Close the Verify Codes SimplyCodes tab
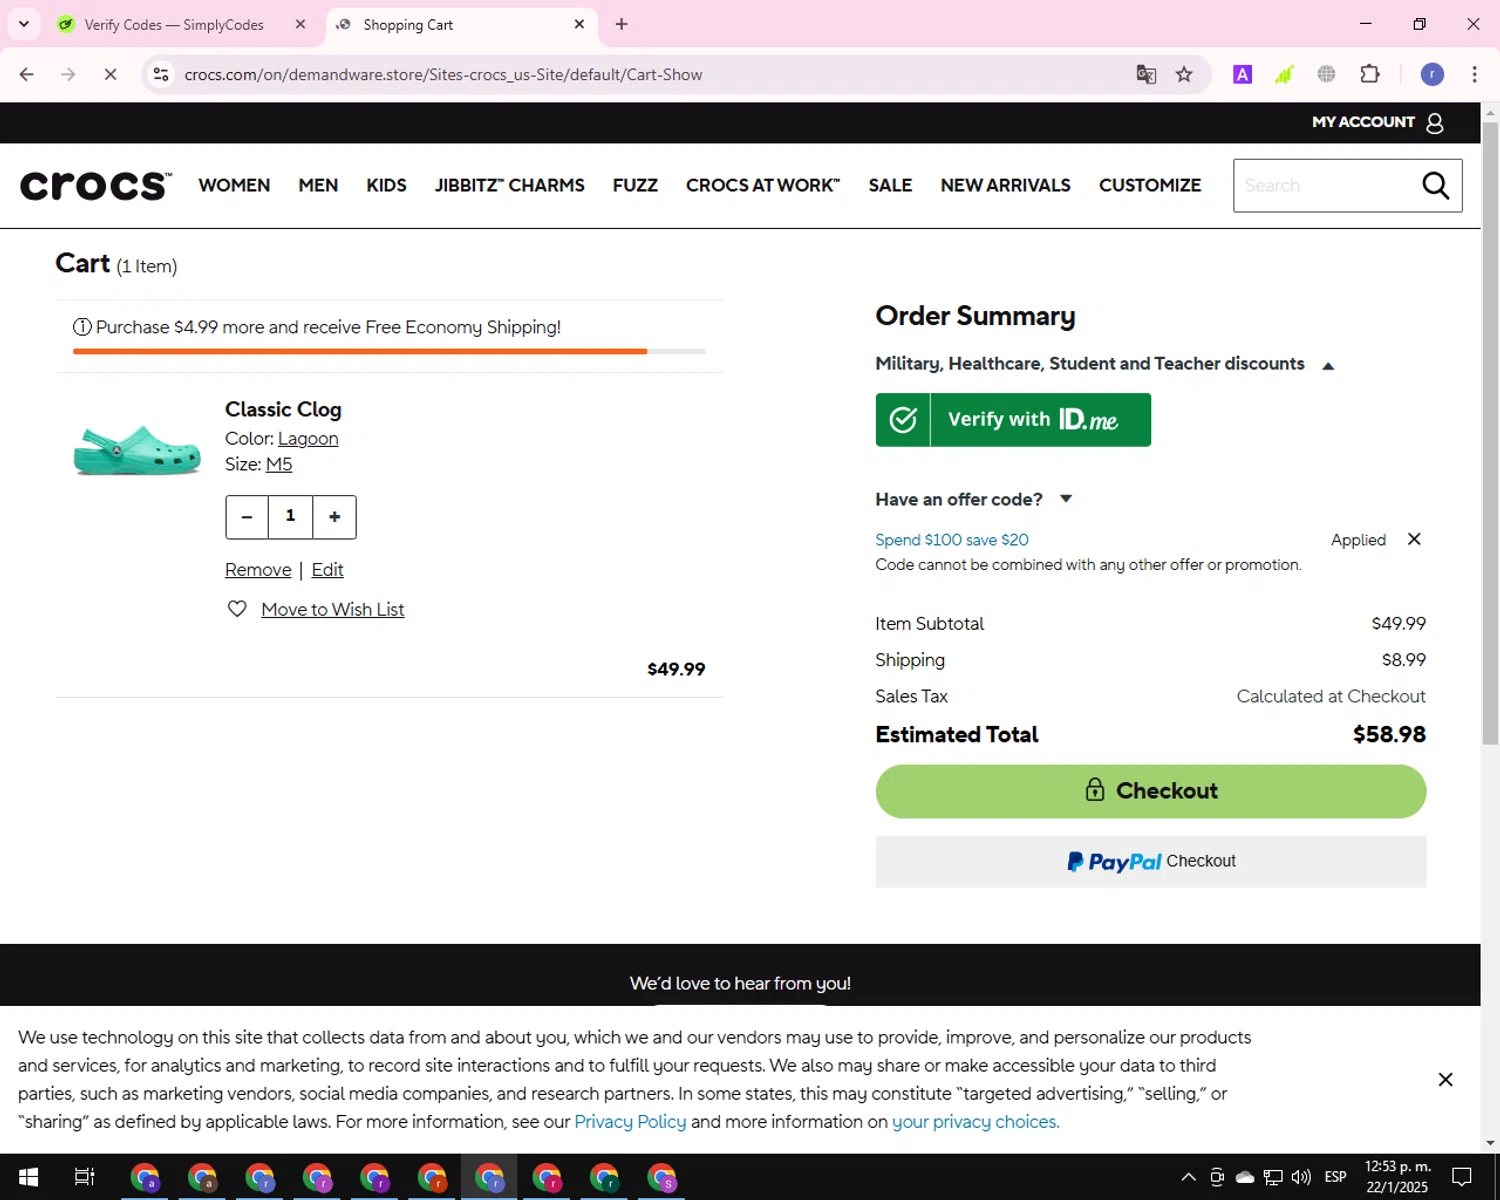 point(300,24)
